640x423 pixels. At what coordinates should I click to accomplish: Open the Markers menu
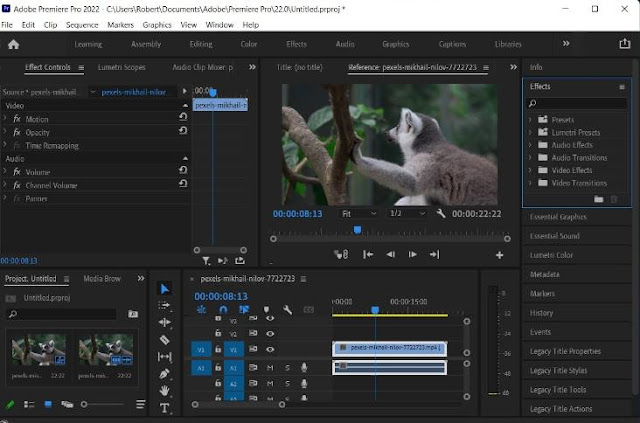(x=120, y=25)
